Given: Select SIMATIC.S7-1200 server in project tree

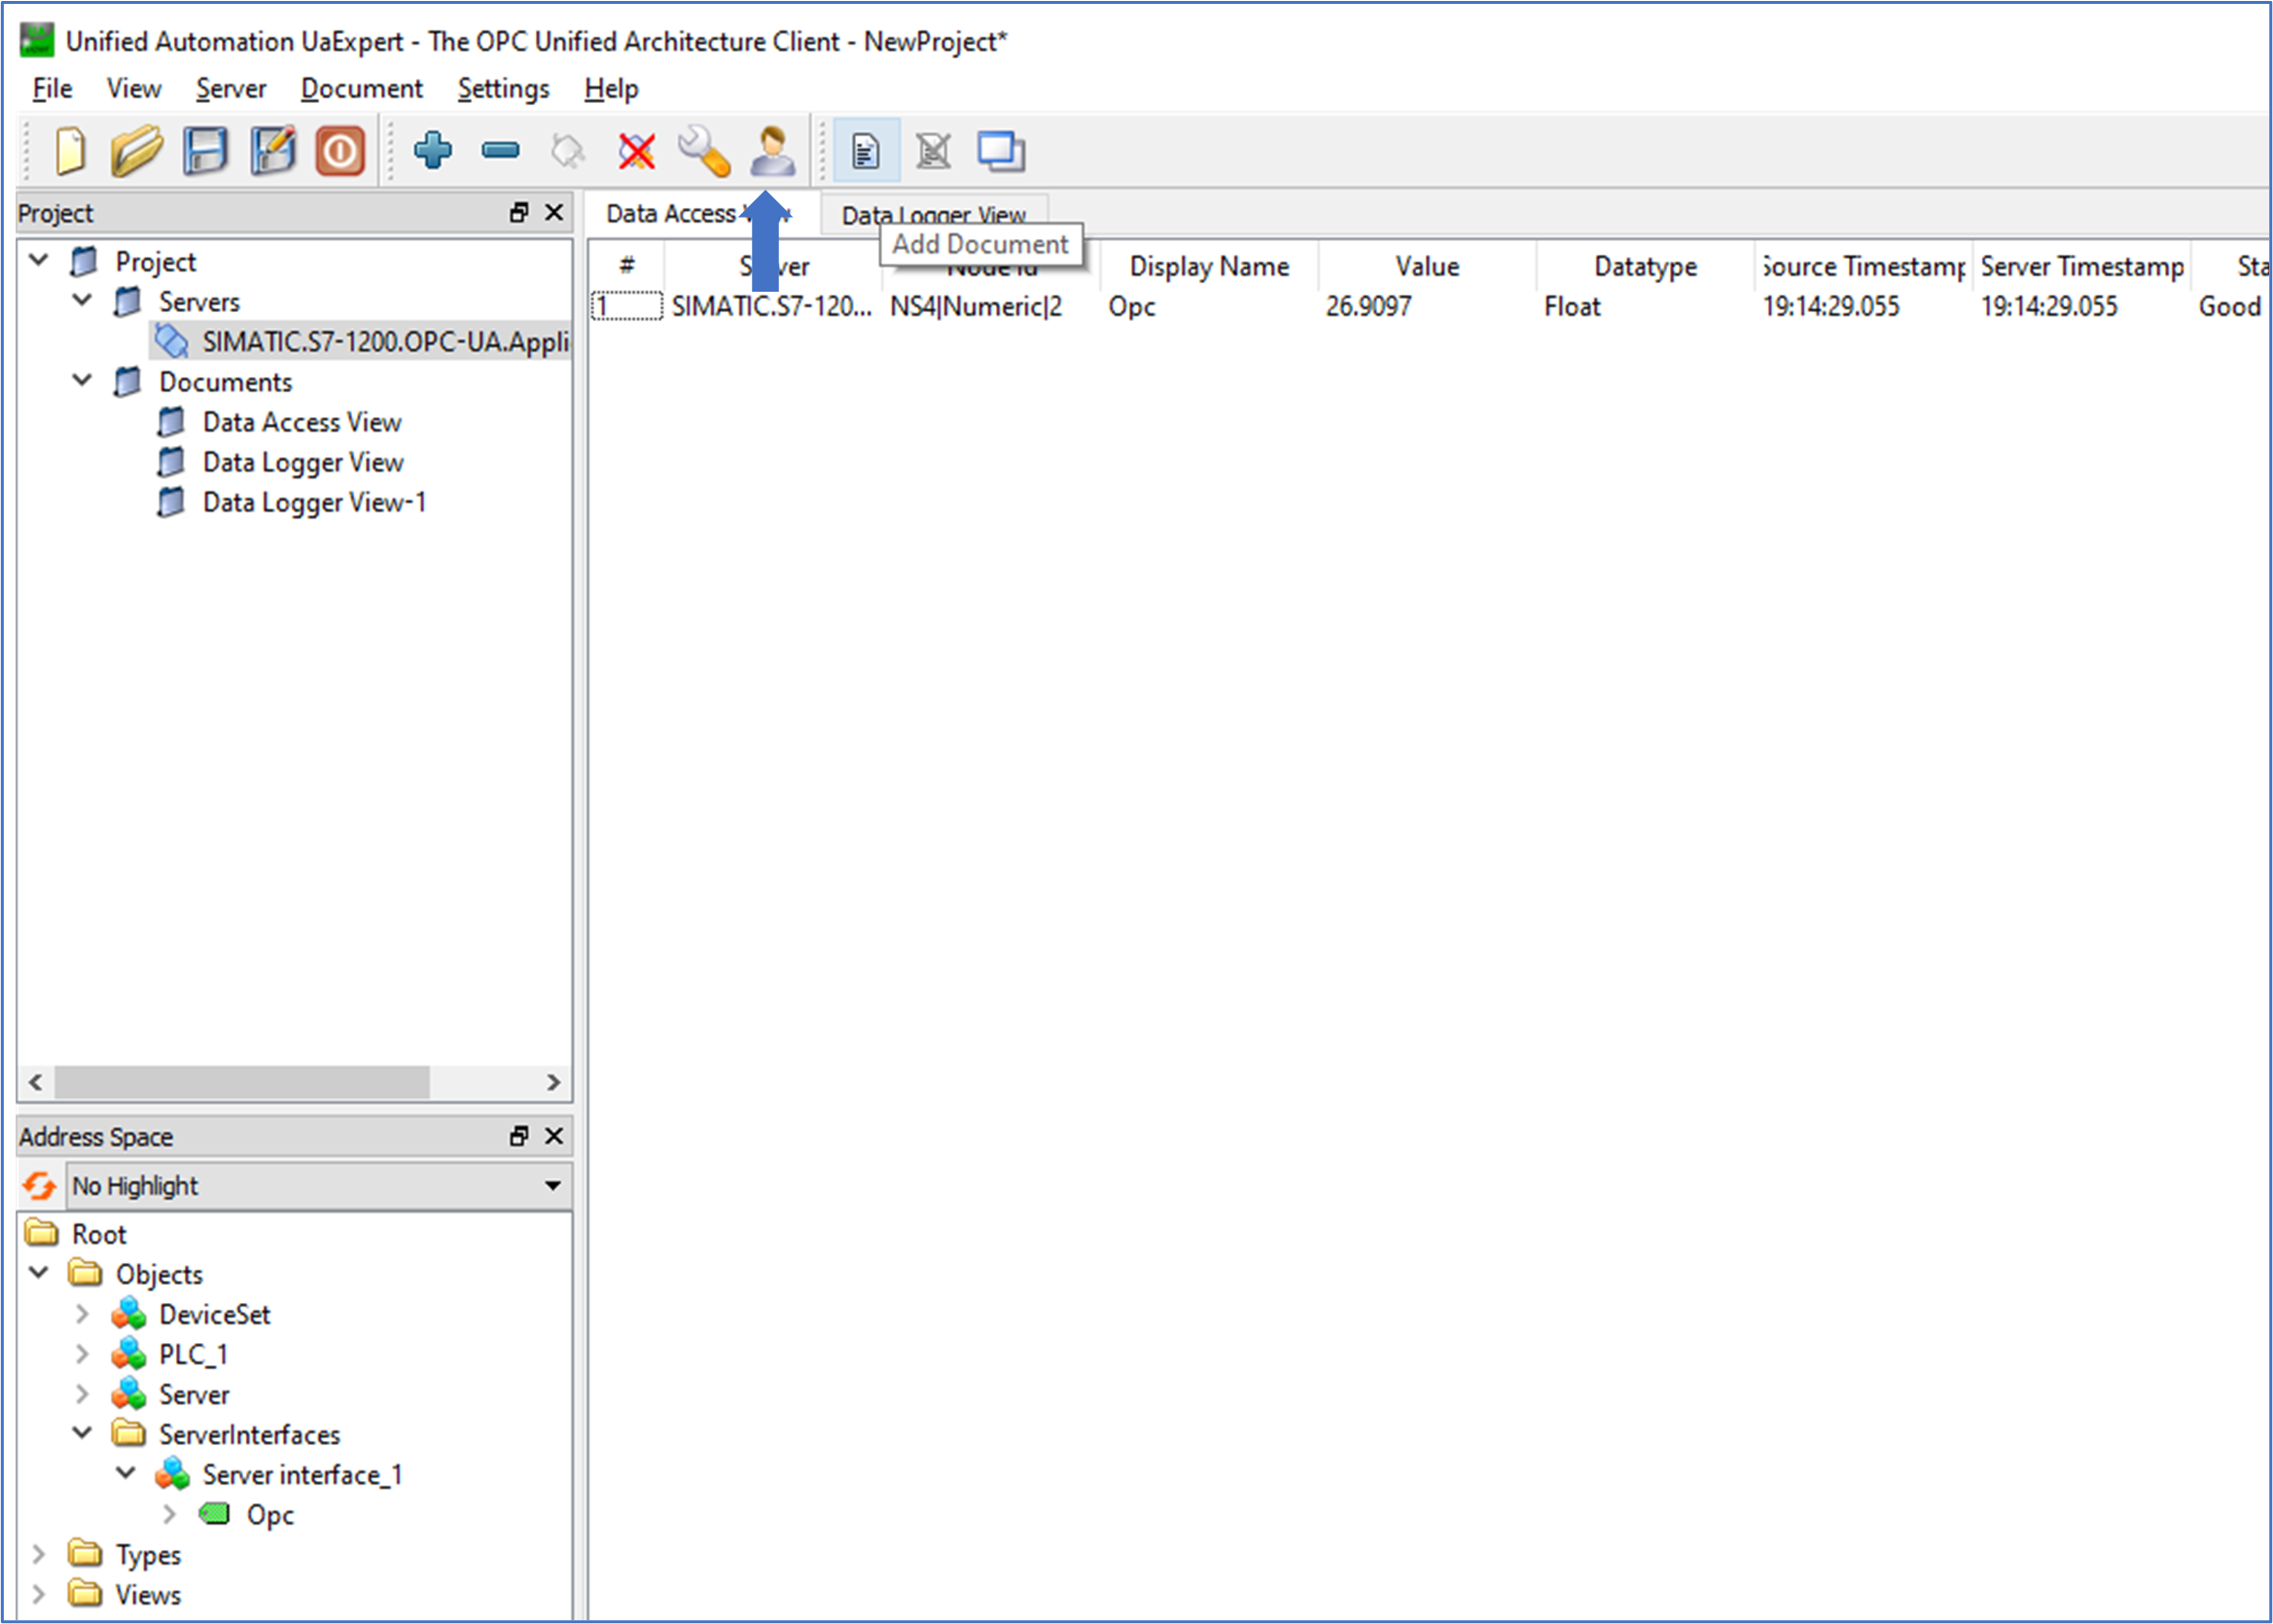Looking at the screenshot, I should click(384, 342).
